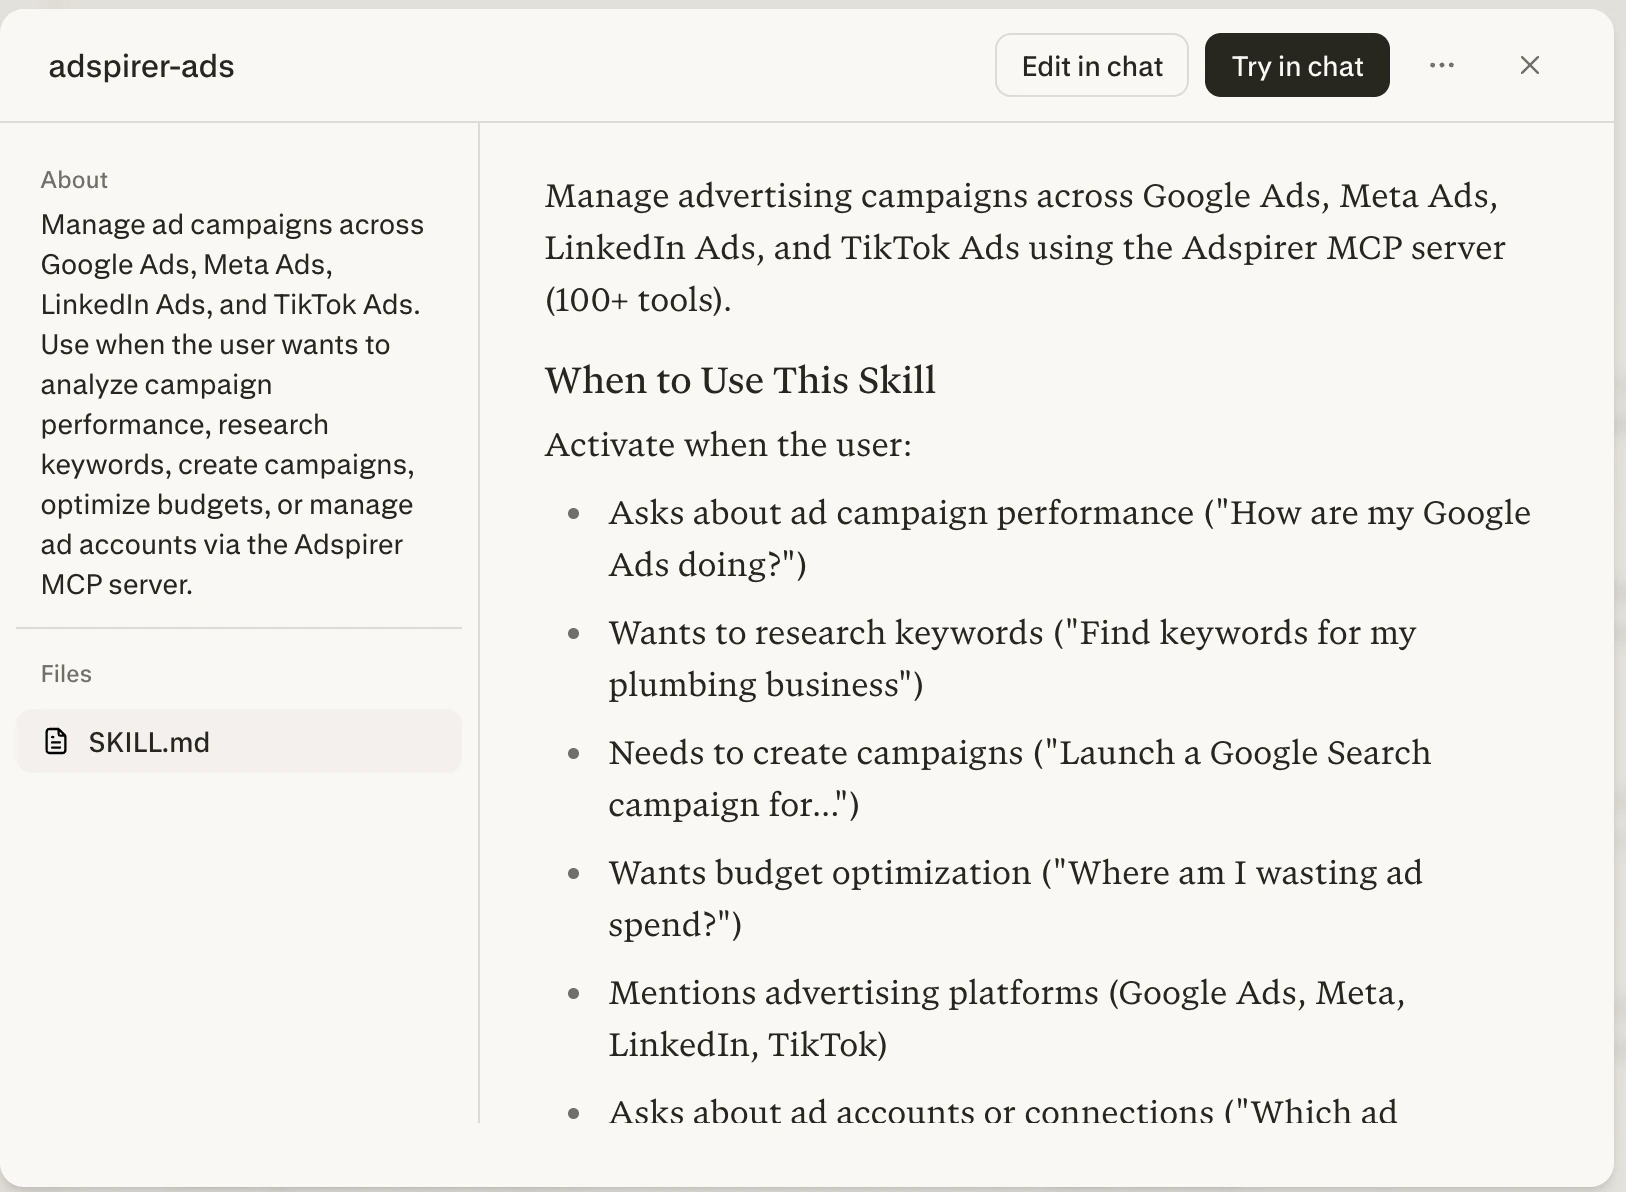Expand additional actions via the ellipsis control
The width and height of the screenshot is (1626, 1192).
pyautogui.click(x=1442, y=65)
